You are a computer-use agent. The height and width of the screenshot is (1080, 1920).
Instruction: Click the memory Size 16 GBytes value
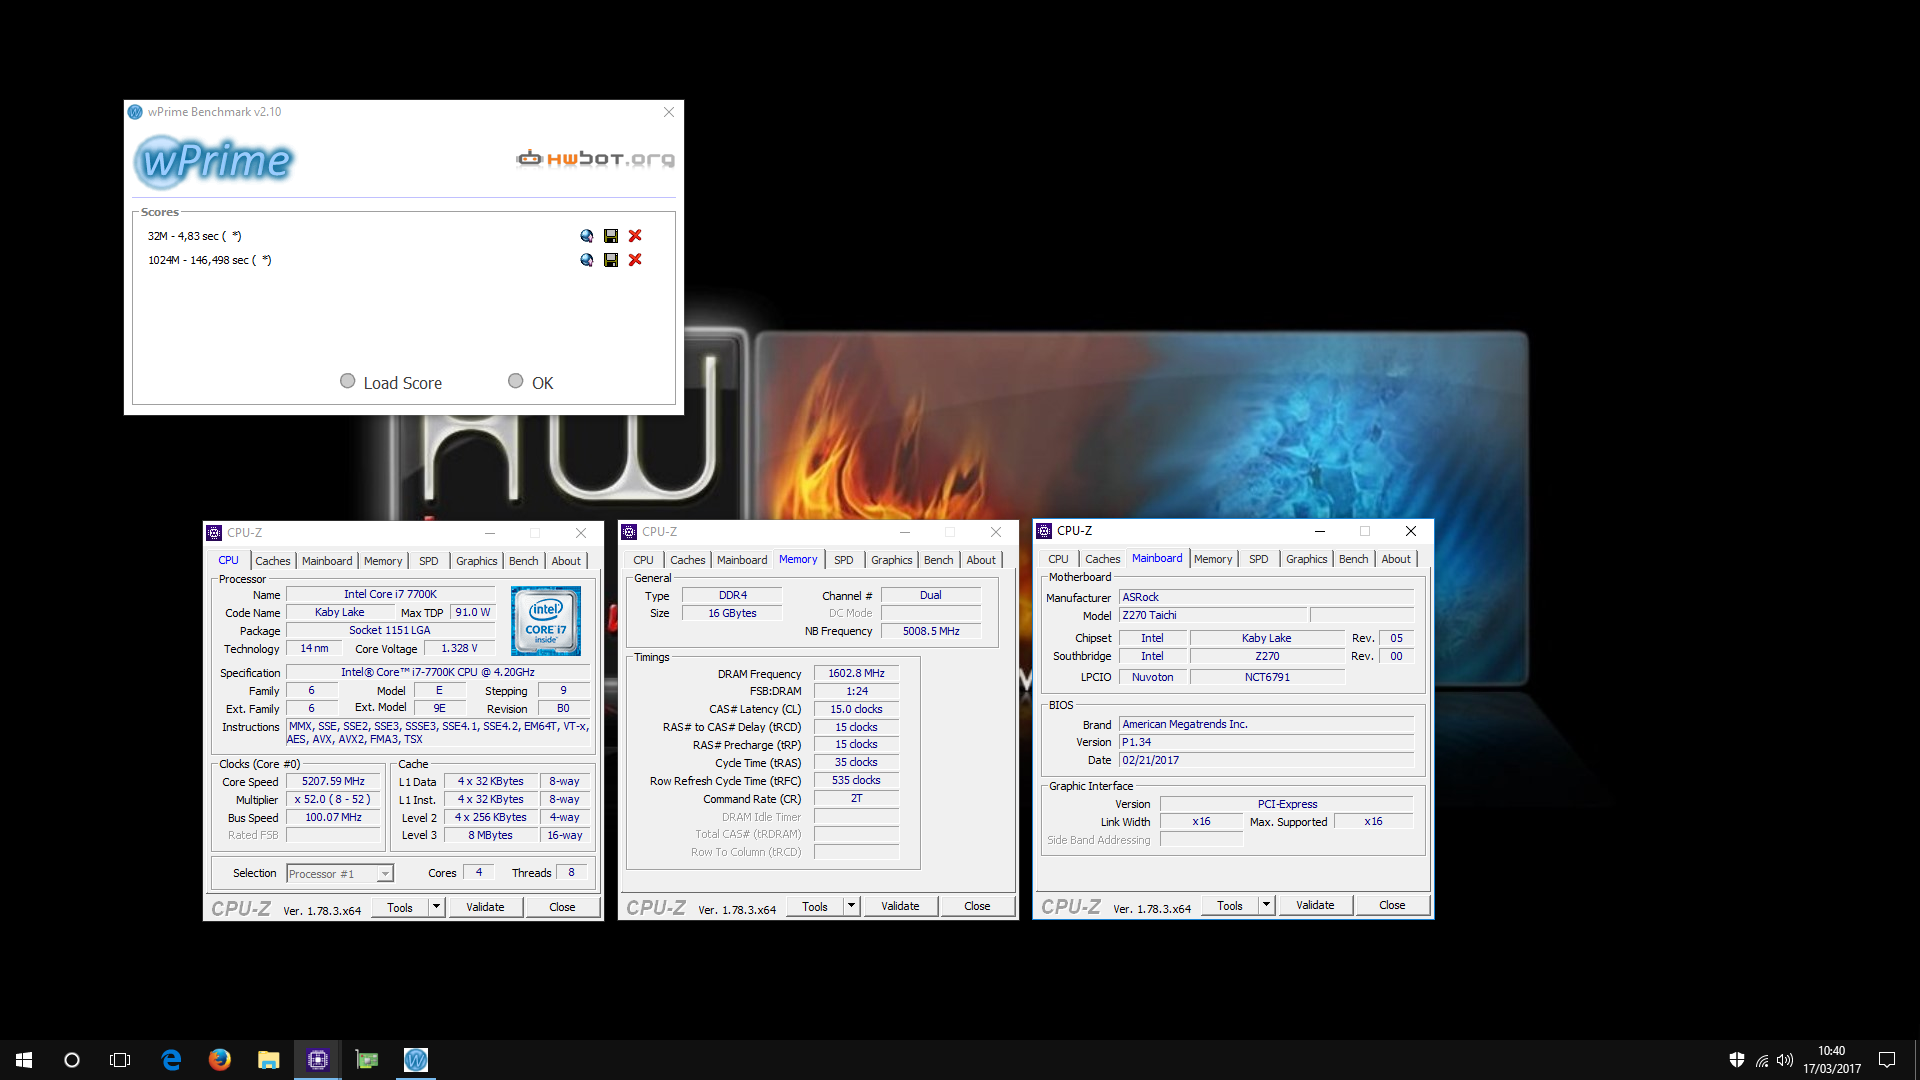click(x=732, y=614)
